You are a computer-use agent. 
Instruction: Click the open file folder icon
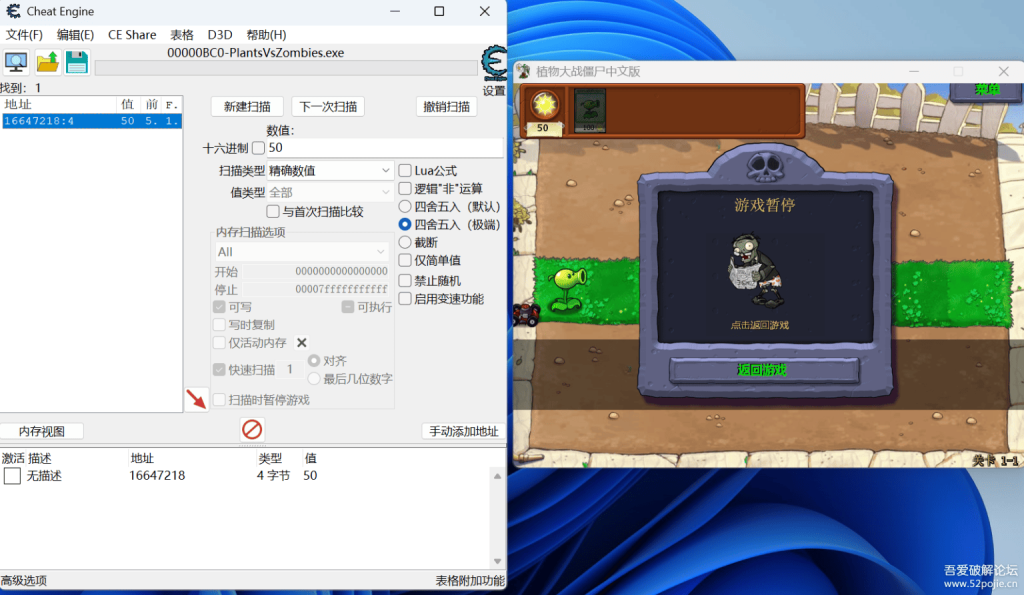click(x=47, y=63)
